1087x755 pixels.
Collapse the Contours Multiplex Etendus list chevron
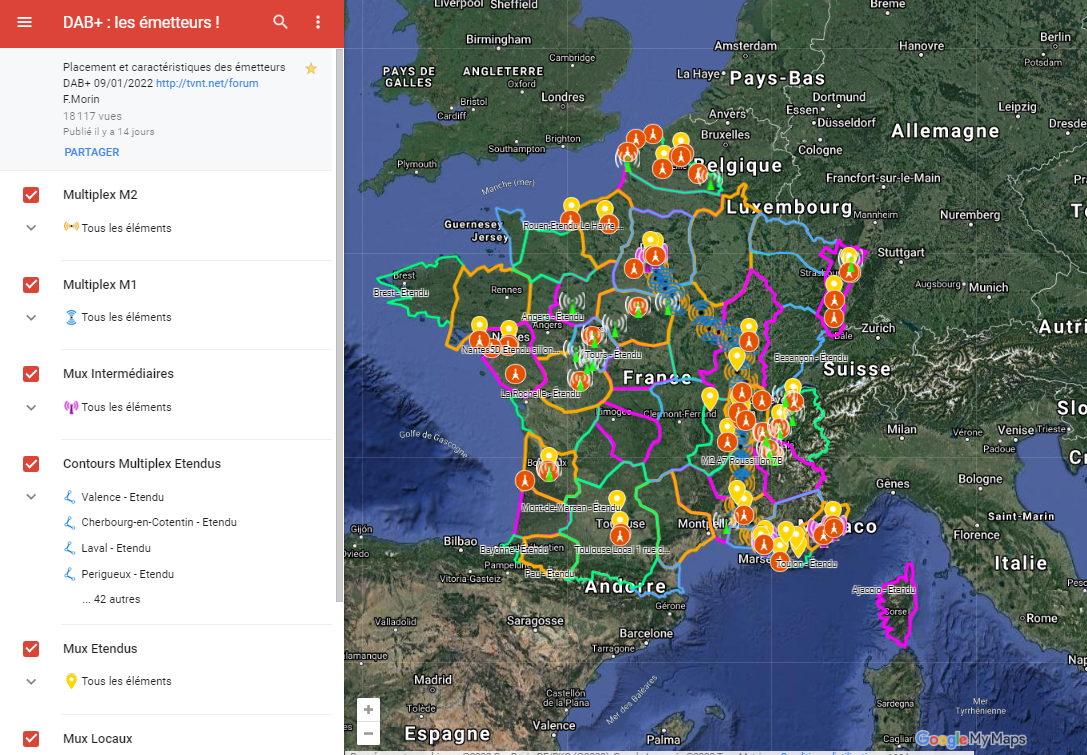[31, 497]
